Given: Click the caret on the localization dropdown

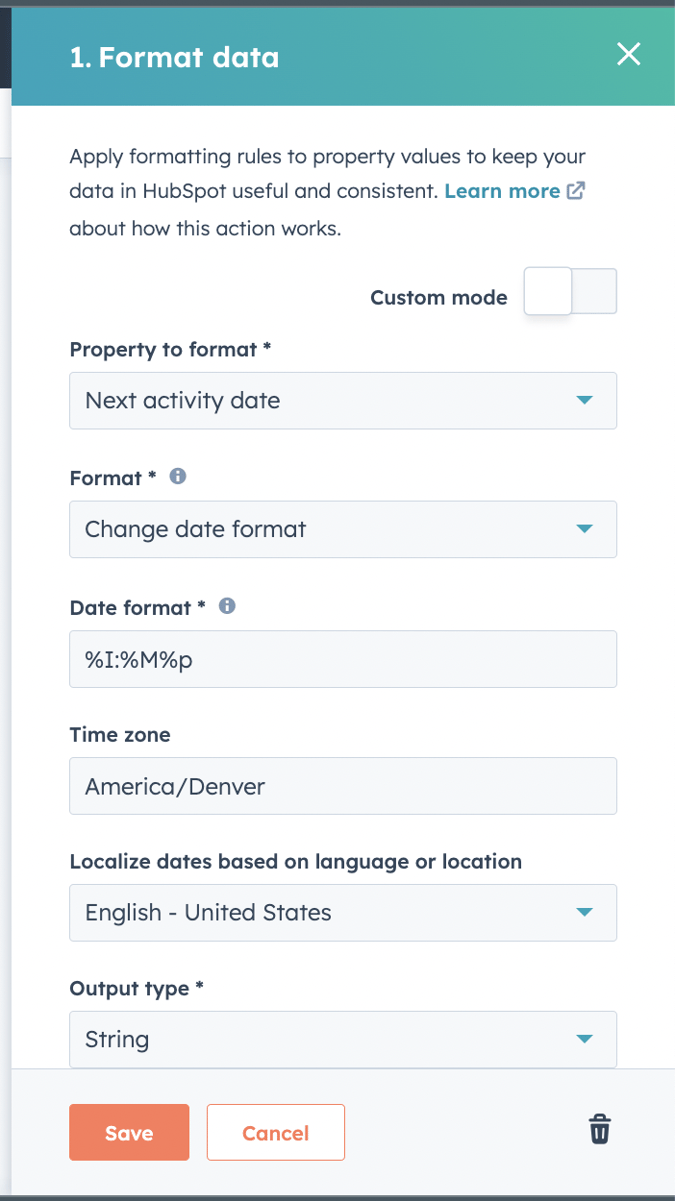Looking at the screenshot, I should tap(585, 912).
